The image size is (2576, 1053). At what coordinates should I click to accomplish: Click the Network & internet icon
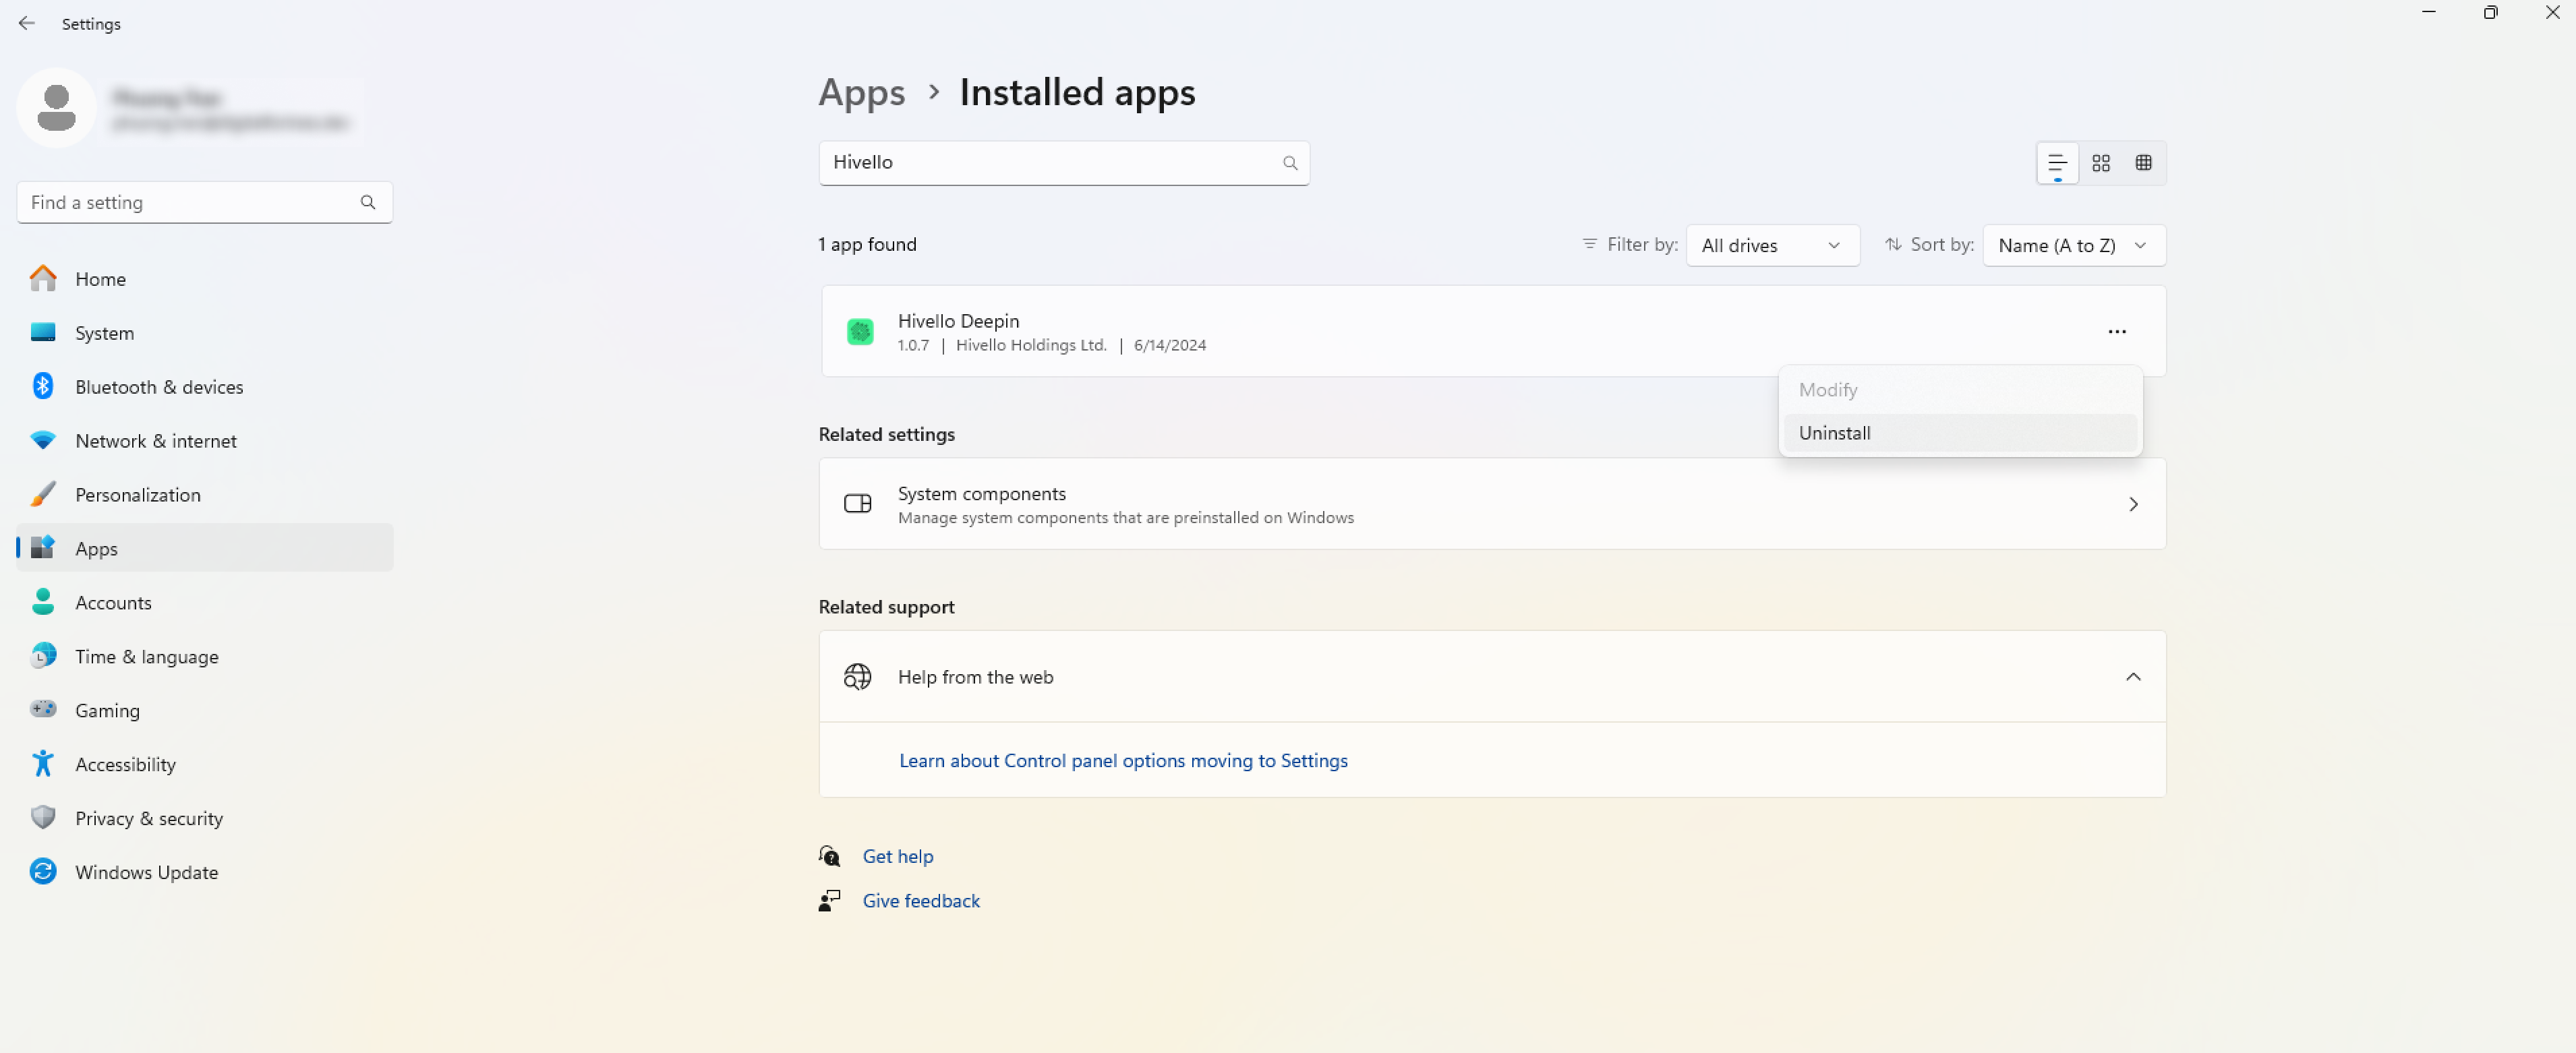pos(43,440)
